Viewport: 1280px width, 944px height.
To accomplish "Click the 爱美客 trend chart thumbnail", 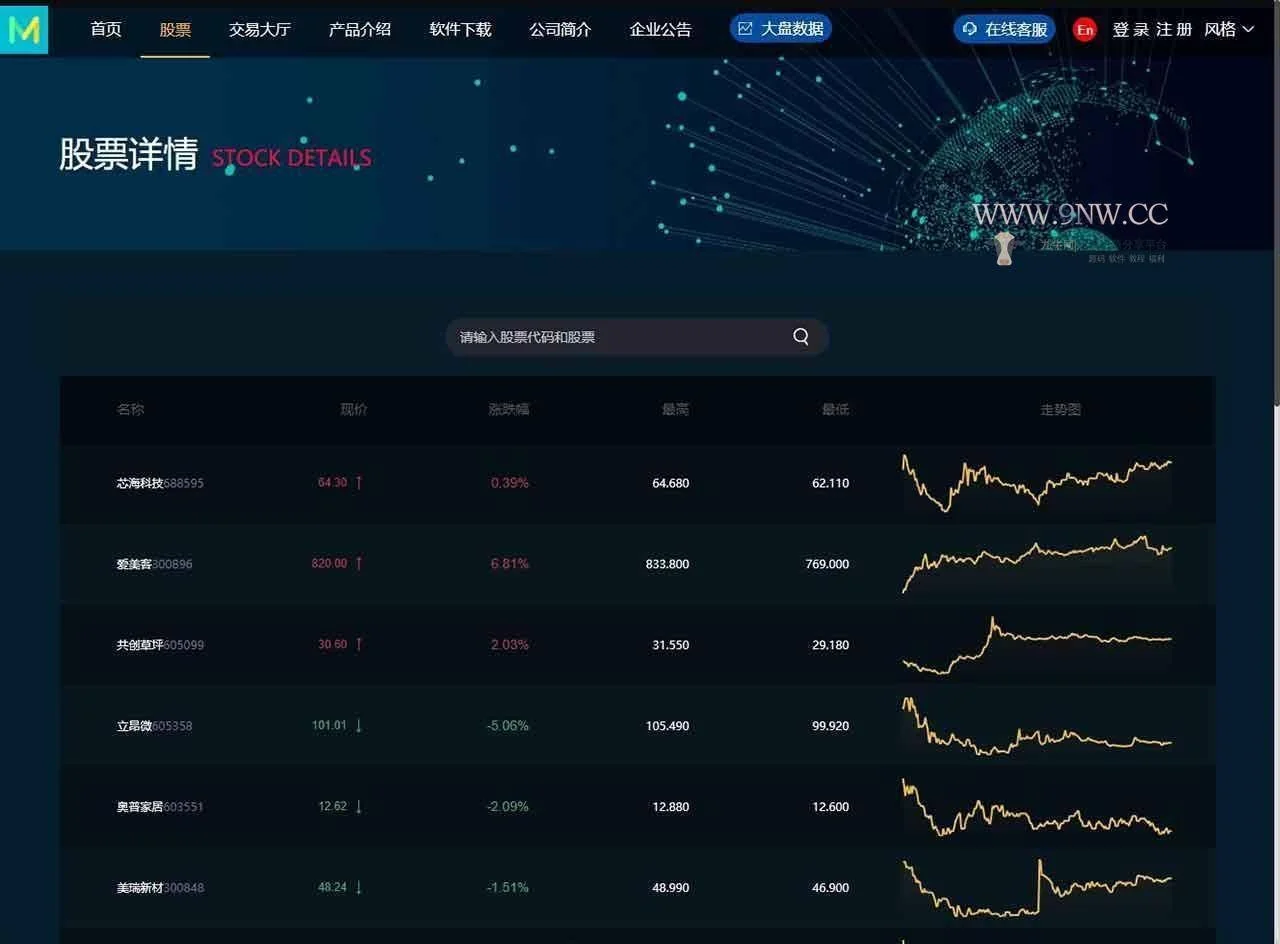I will coord(1036,563).
